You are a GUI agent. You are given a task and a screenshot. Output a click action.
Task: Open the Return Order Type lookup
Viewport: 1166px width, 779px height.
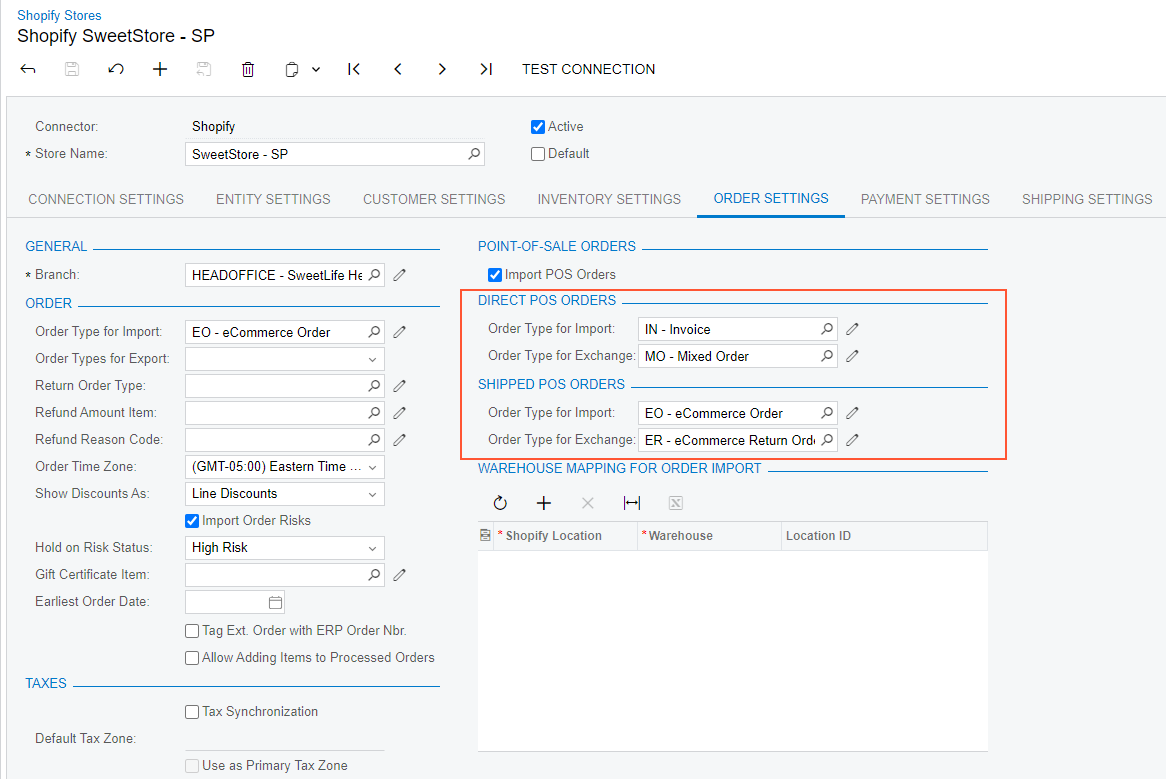point(374,386)
